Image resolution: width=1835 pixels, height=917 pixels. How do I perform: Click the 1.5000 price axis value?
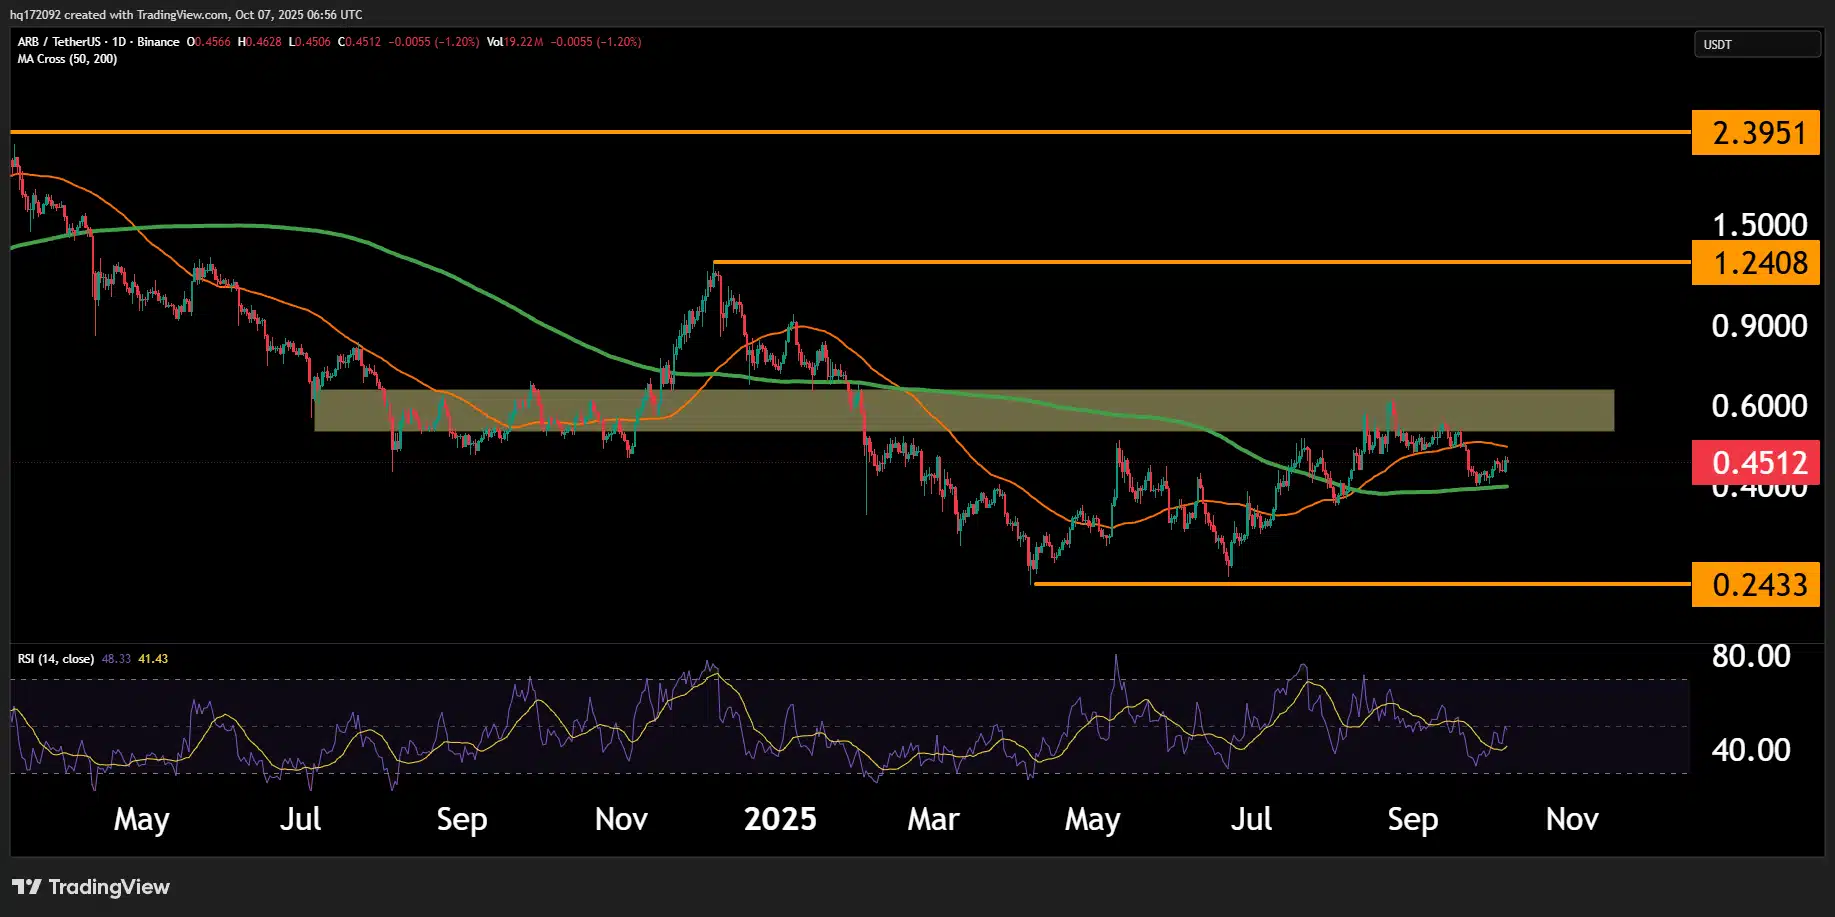(x=1759, y=224)
